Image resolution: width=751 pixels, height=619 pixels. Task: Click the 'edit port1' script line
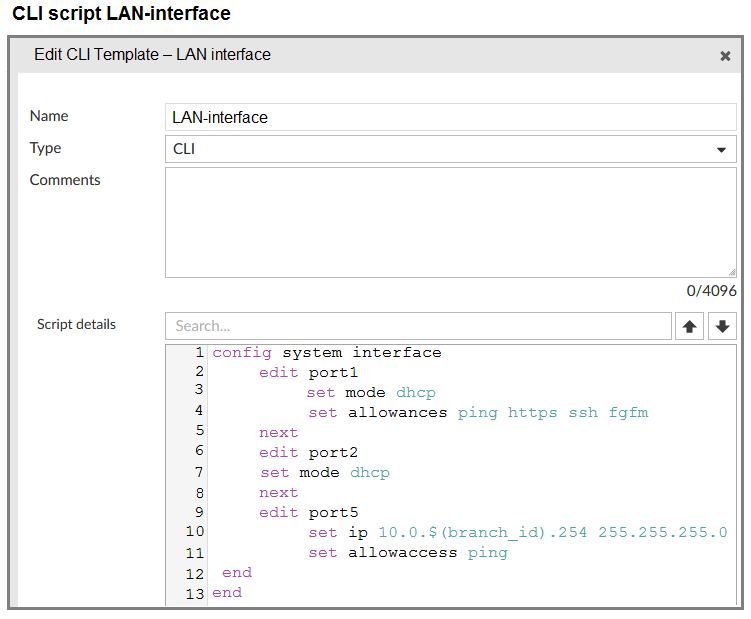(308, 372)
